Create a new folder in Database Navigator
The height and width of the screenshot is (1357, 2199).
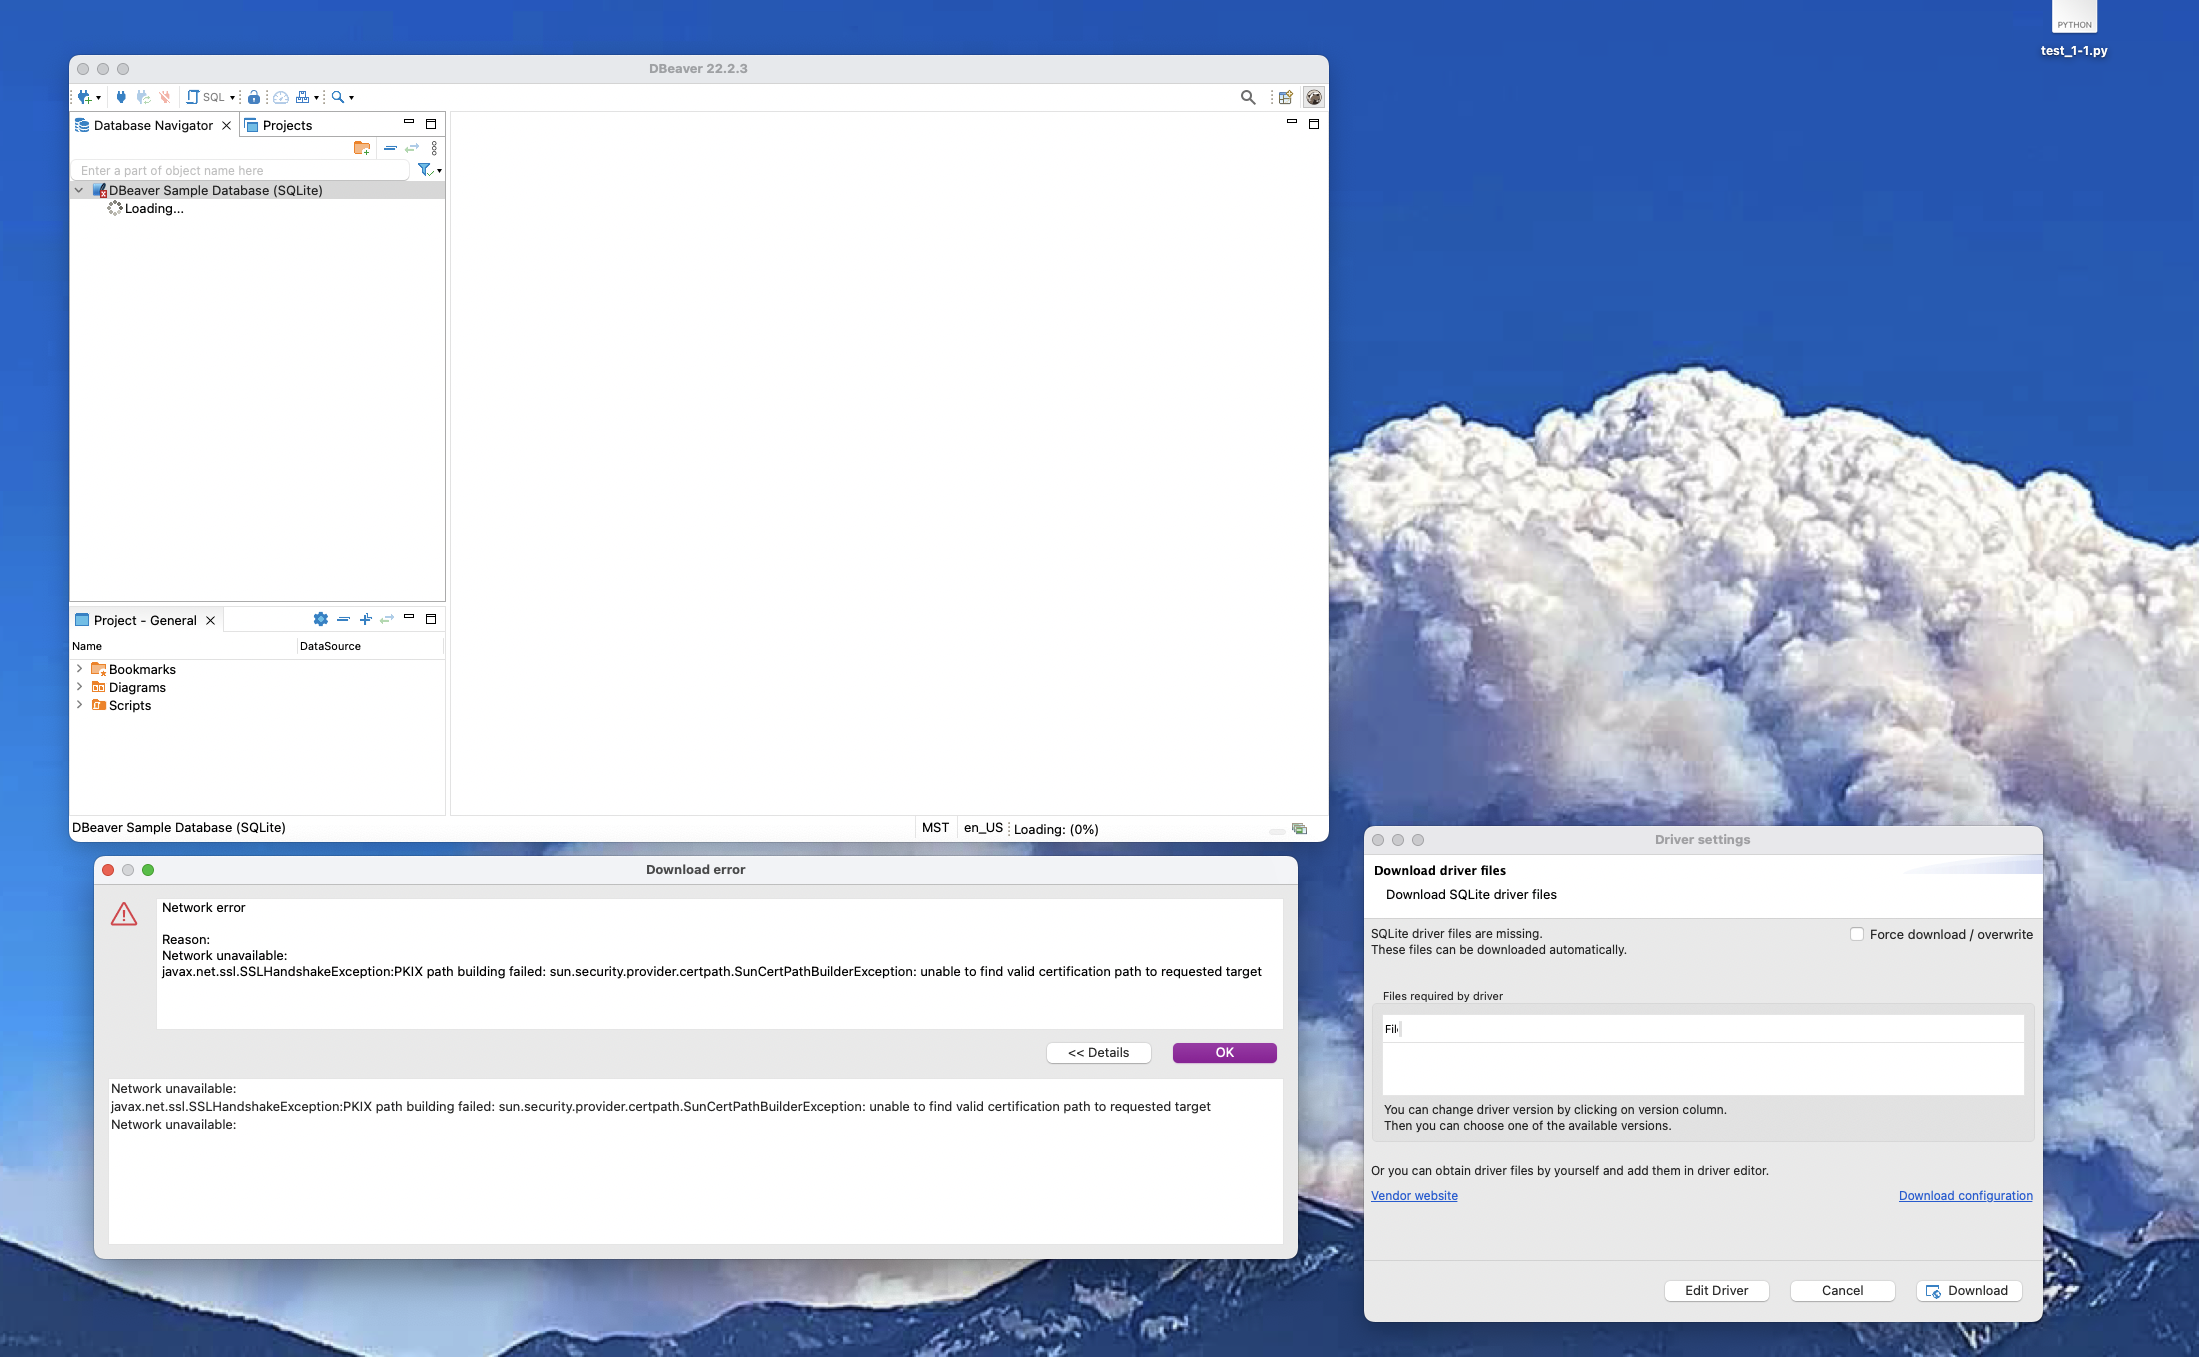tap(363, 148)
